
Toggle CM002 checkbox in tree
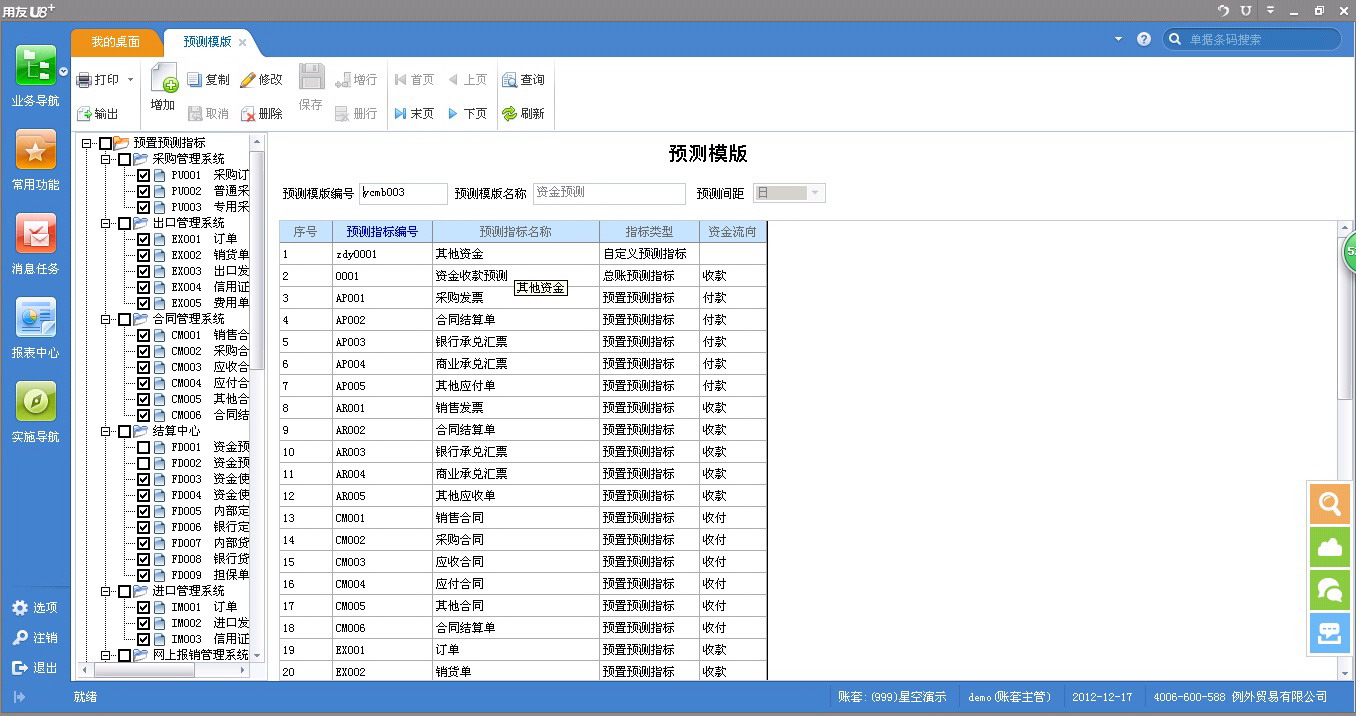point(144,351)
